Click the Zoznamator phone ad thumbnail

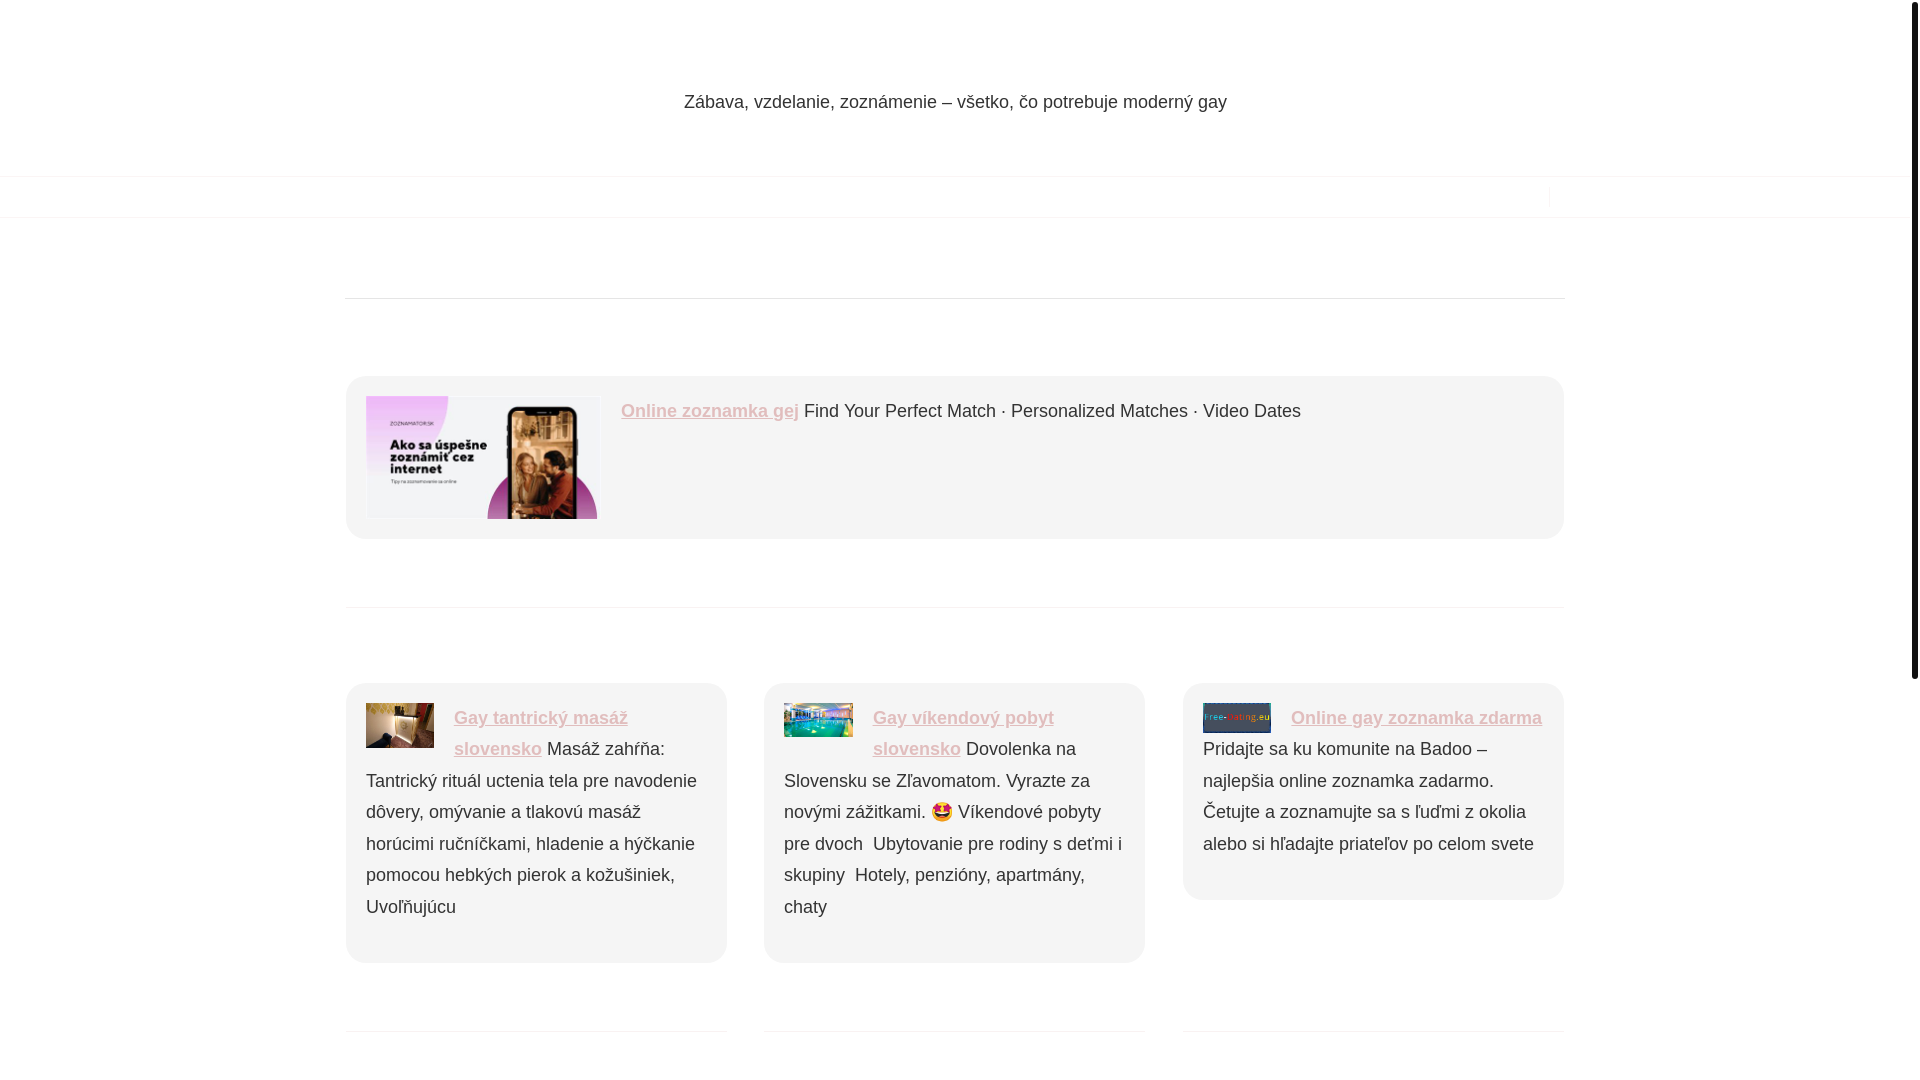click(482, 457)
